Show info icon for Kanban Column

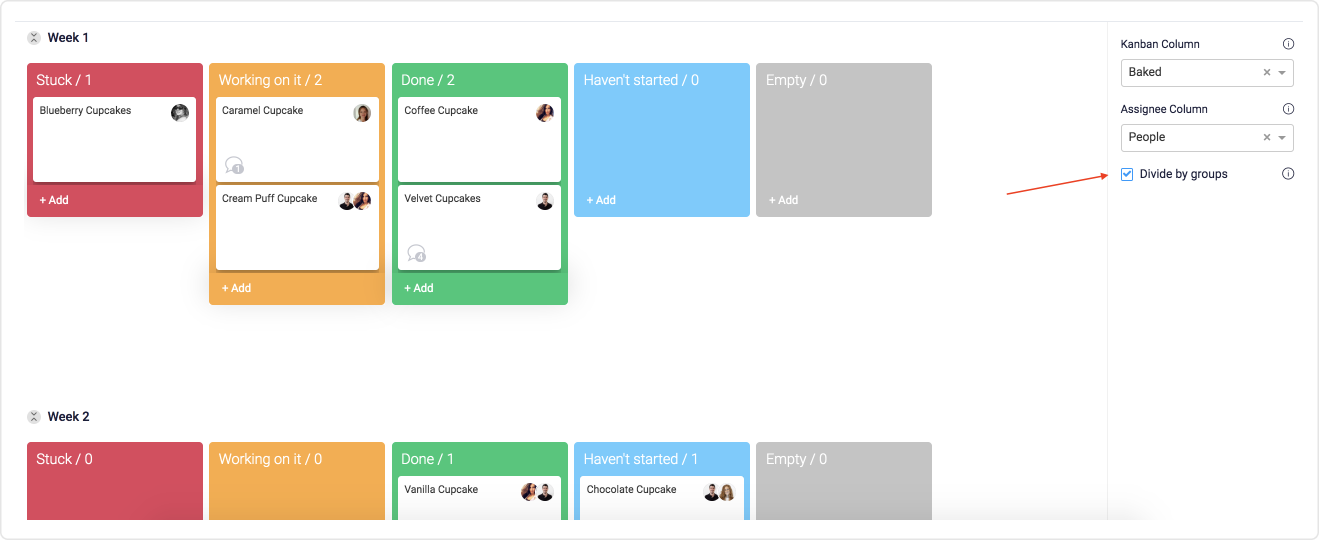pos(1288,44)
